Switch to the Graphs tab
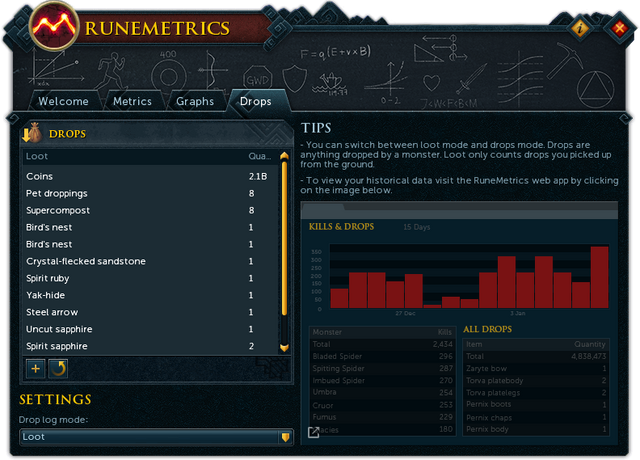 (x=195, y=101)
